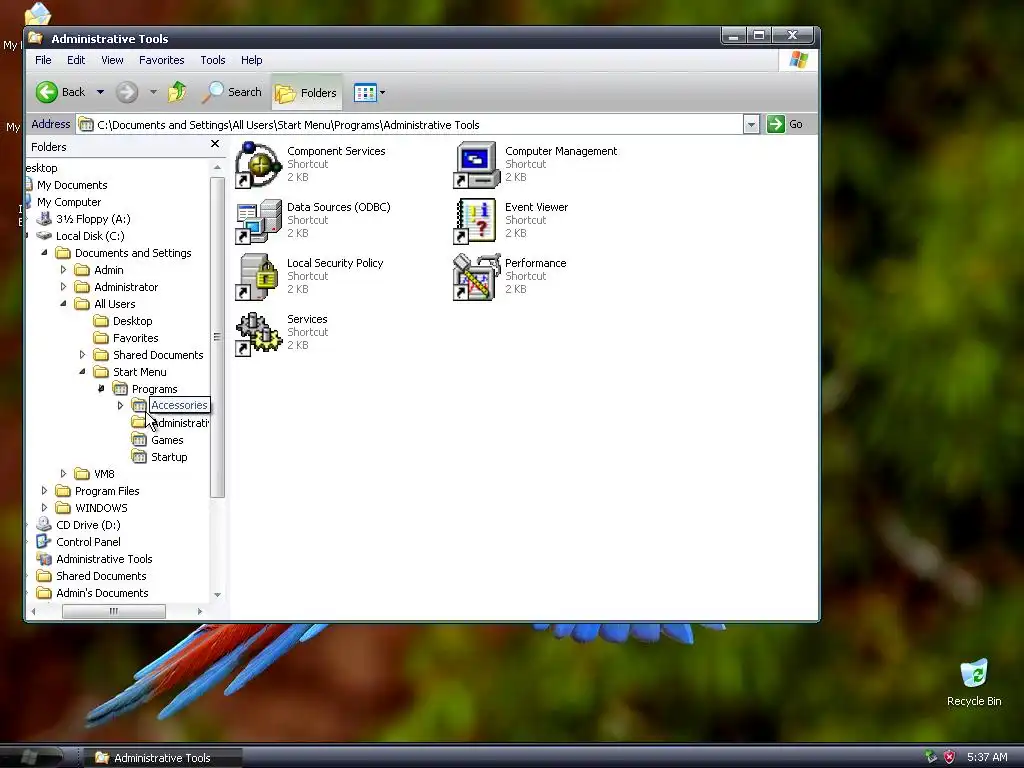This screenshot has height=768, width=1024.
Task: Click folder tree scroll-up arrow
Action: pyautogui.click(x=217, y=168)
